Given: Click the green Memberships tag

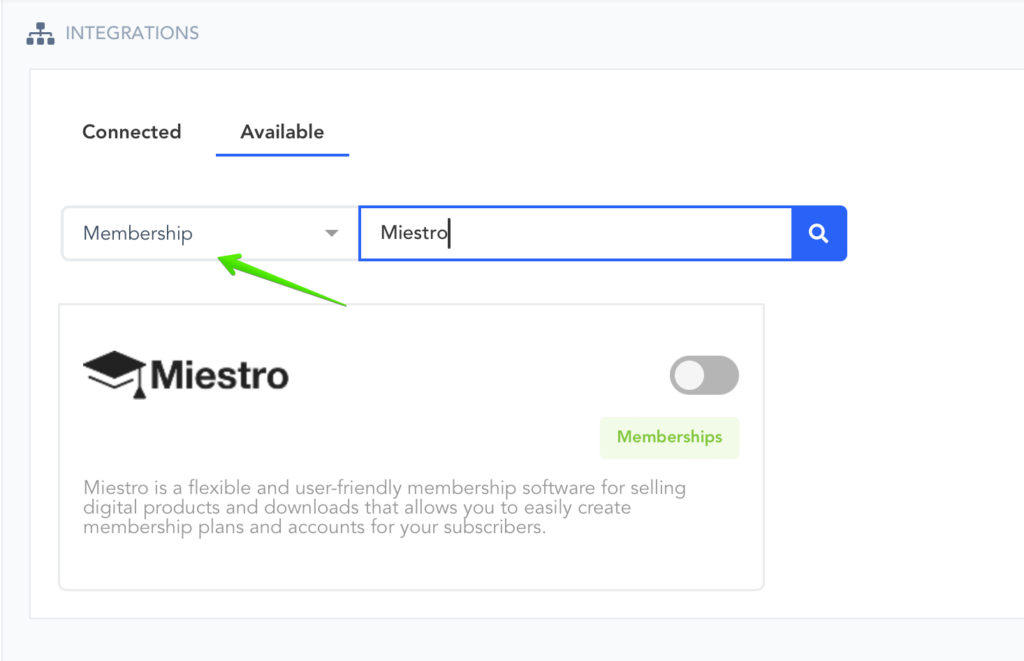Looking at the screenshot, I should pyautogui.click(x=669, y=437).
